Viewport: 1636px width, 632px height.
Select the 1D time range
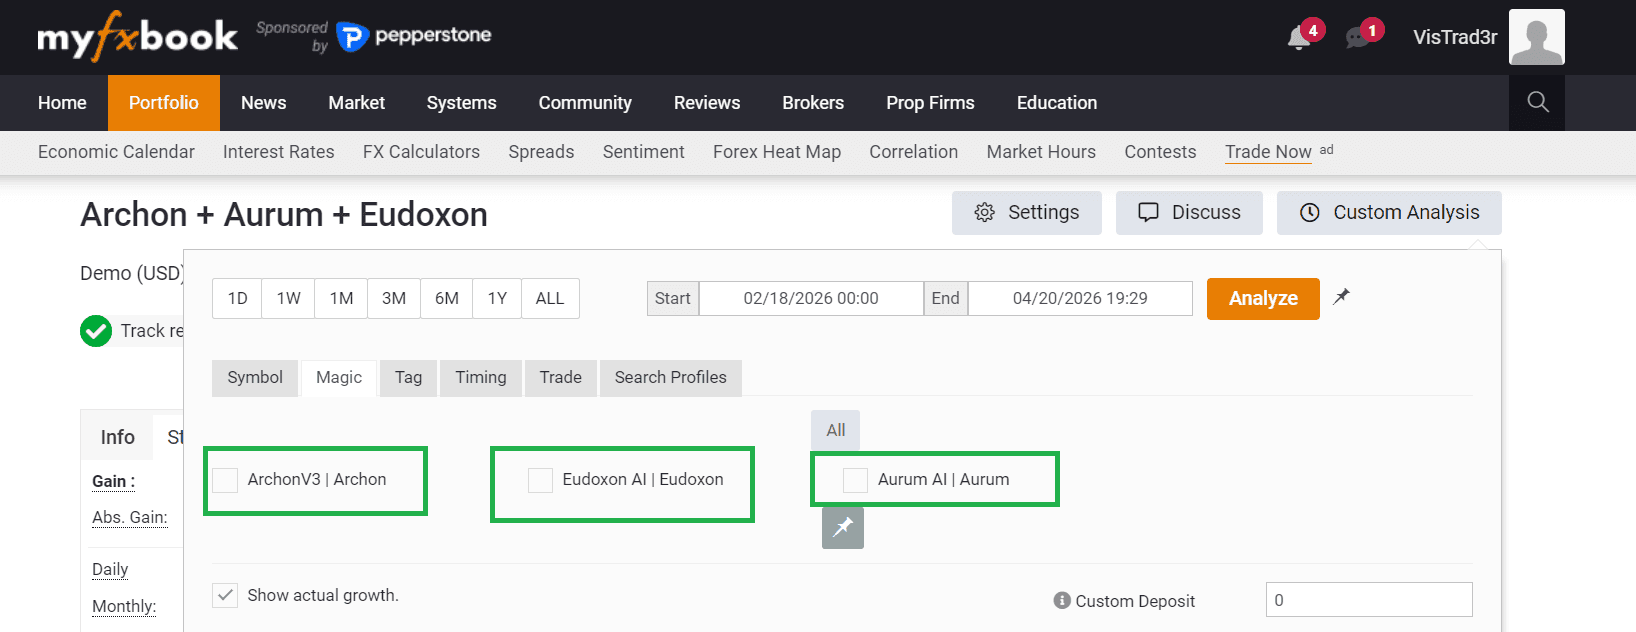(x=237, y=299)
